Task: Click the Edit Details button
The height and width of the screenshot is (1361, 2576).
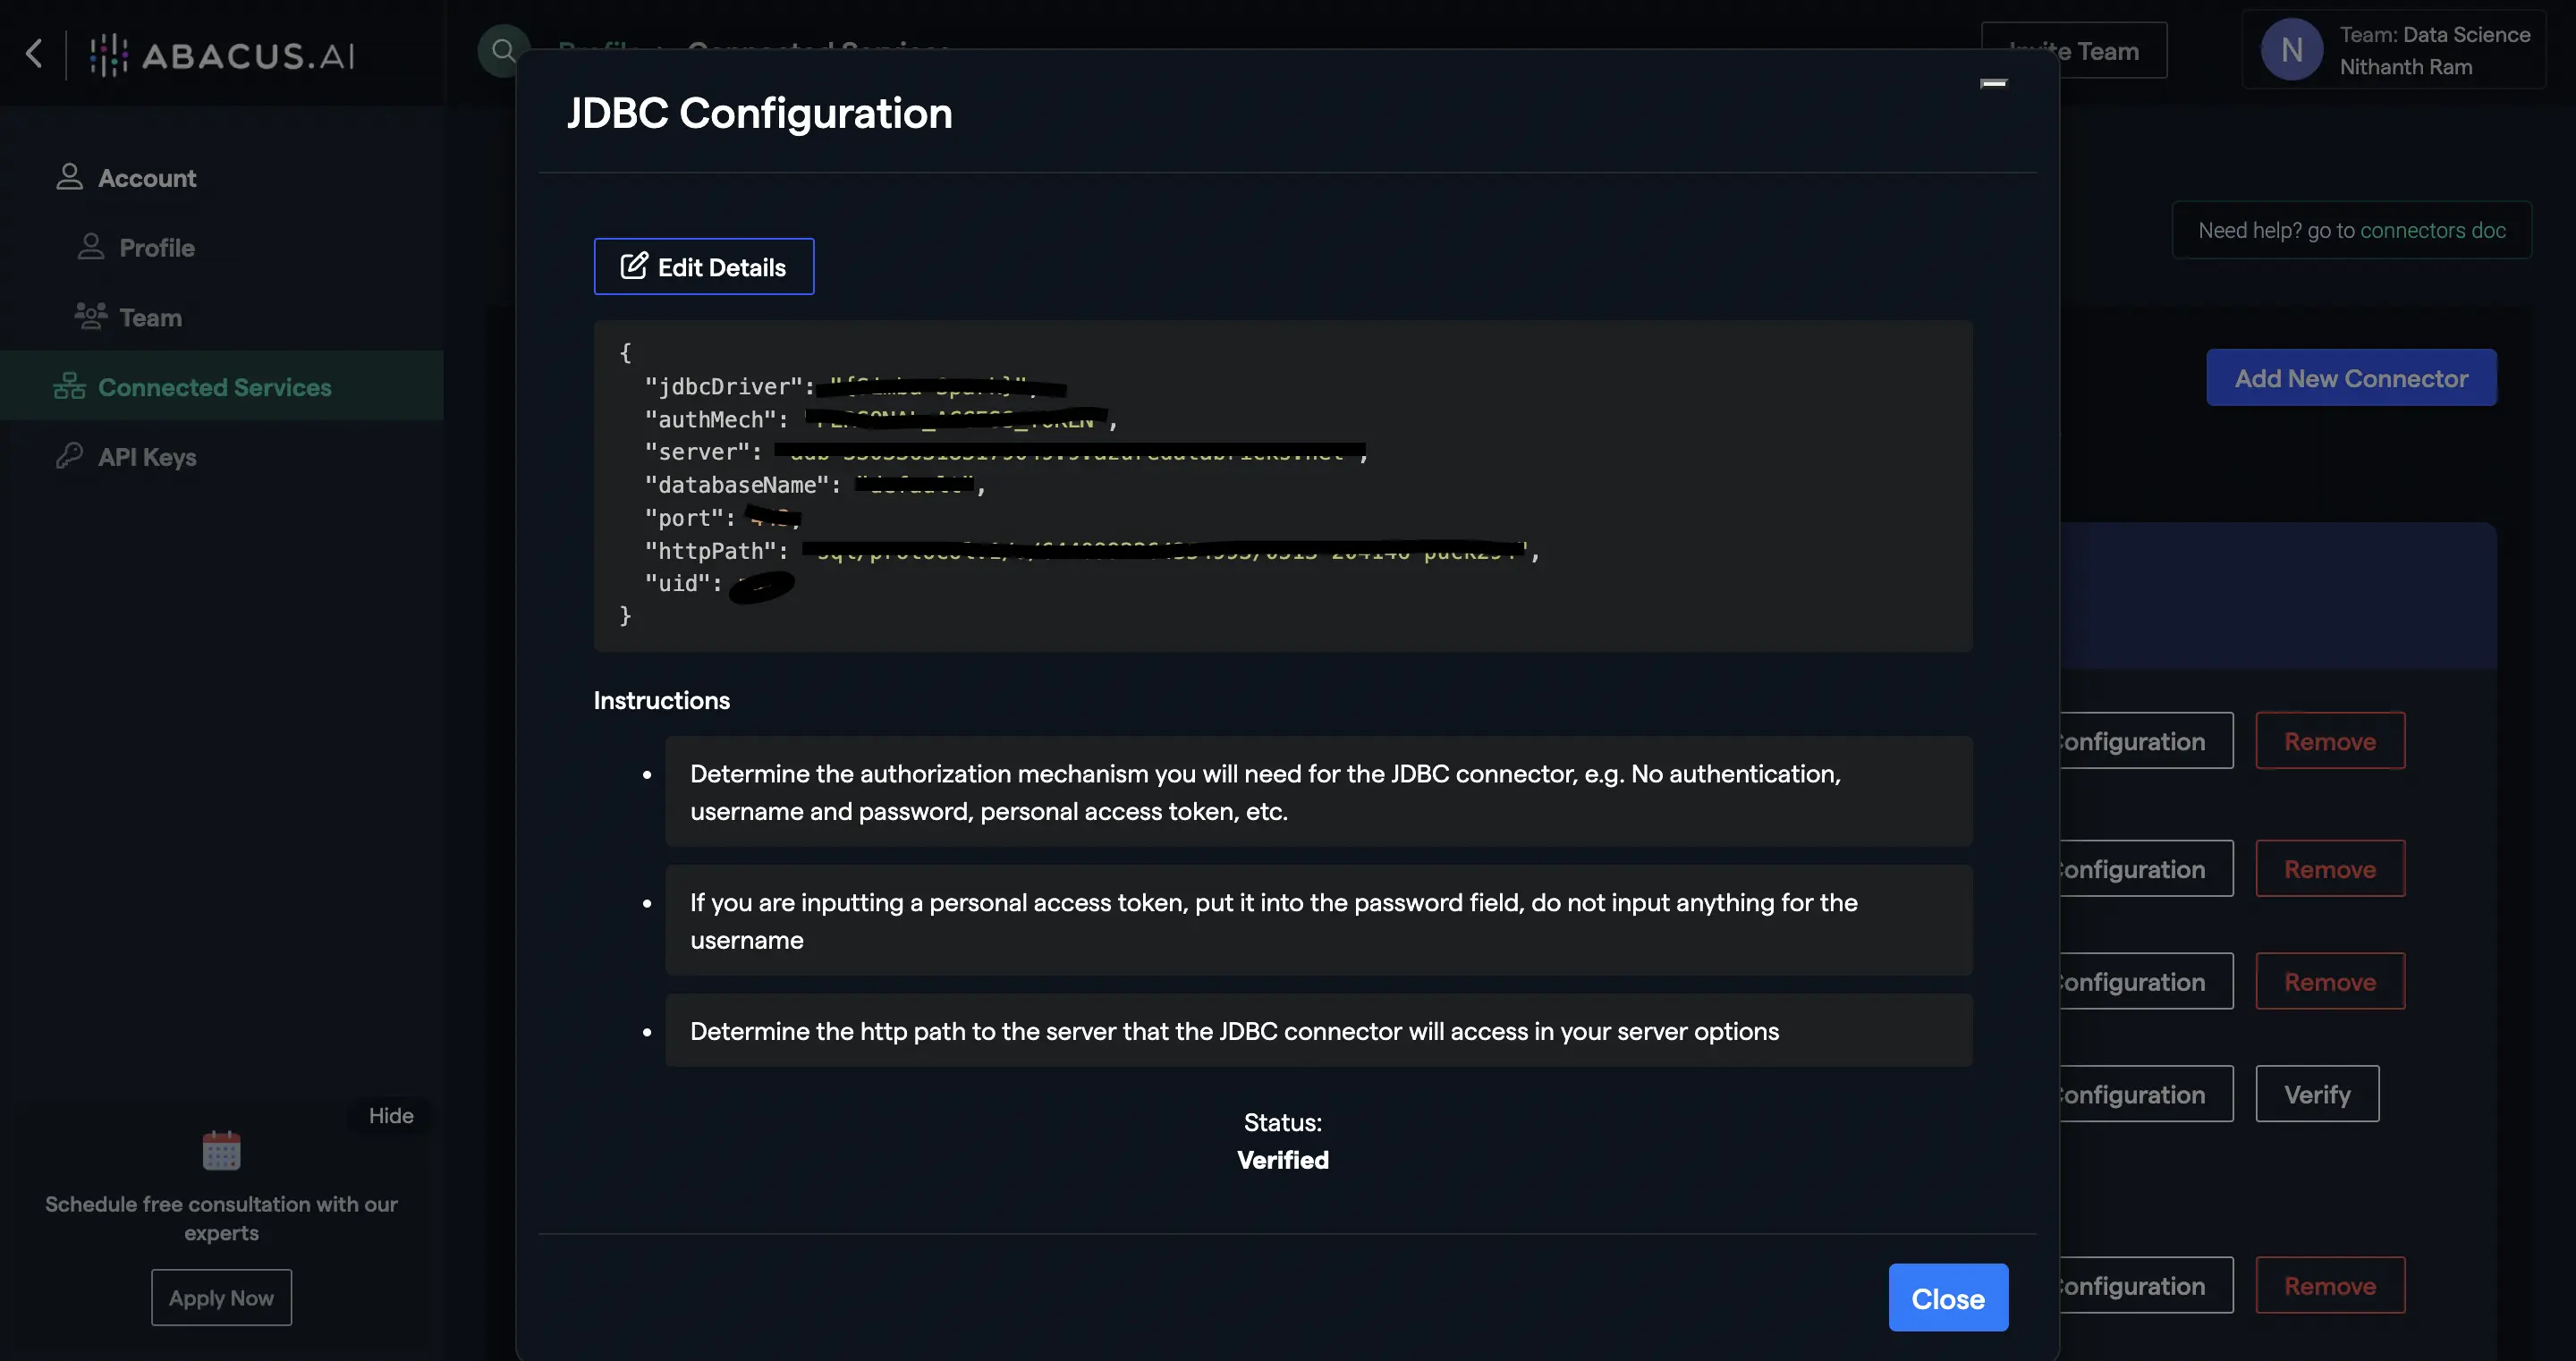Action: point(703,266)
